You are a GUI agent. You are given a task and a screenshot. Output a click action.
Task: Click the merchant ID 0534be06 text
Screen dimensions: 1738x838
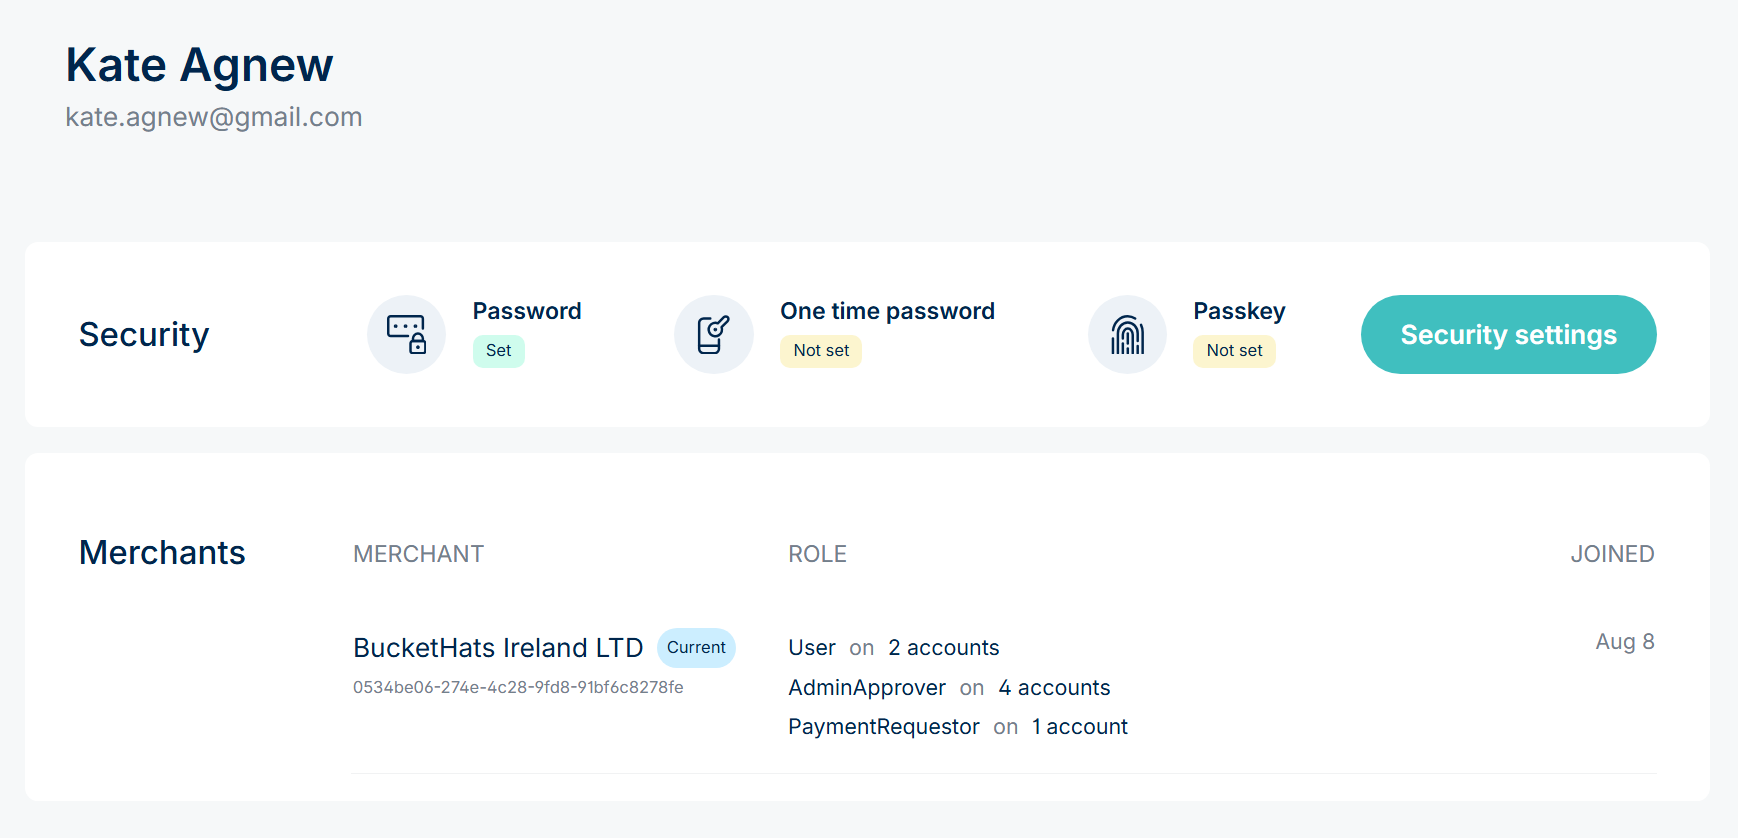pyautogui.click(x=518, y=687)
